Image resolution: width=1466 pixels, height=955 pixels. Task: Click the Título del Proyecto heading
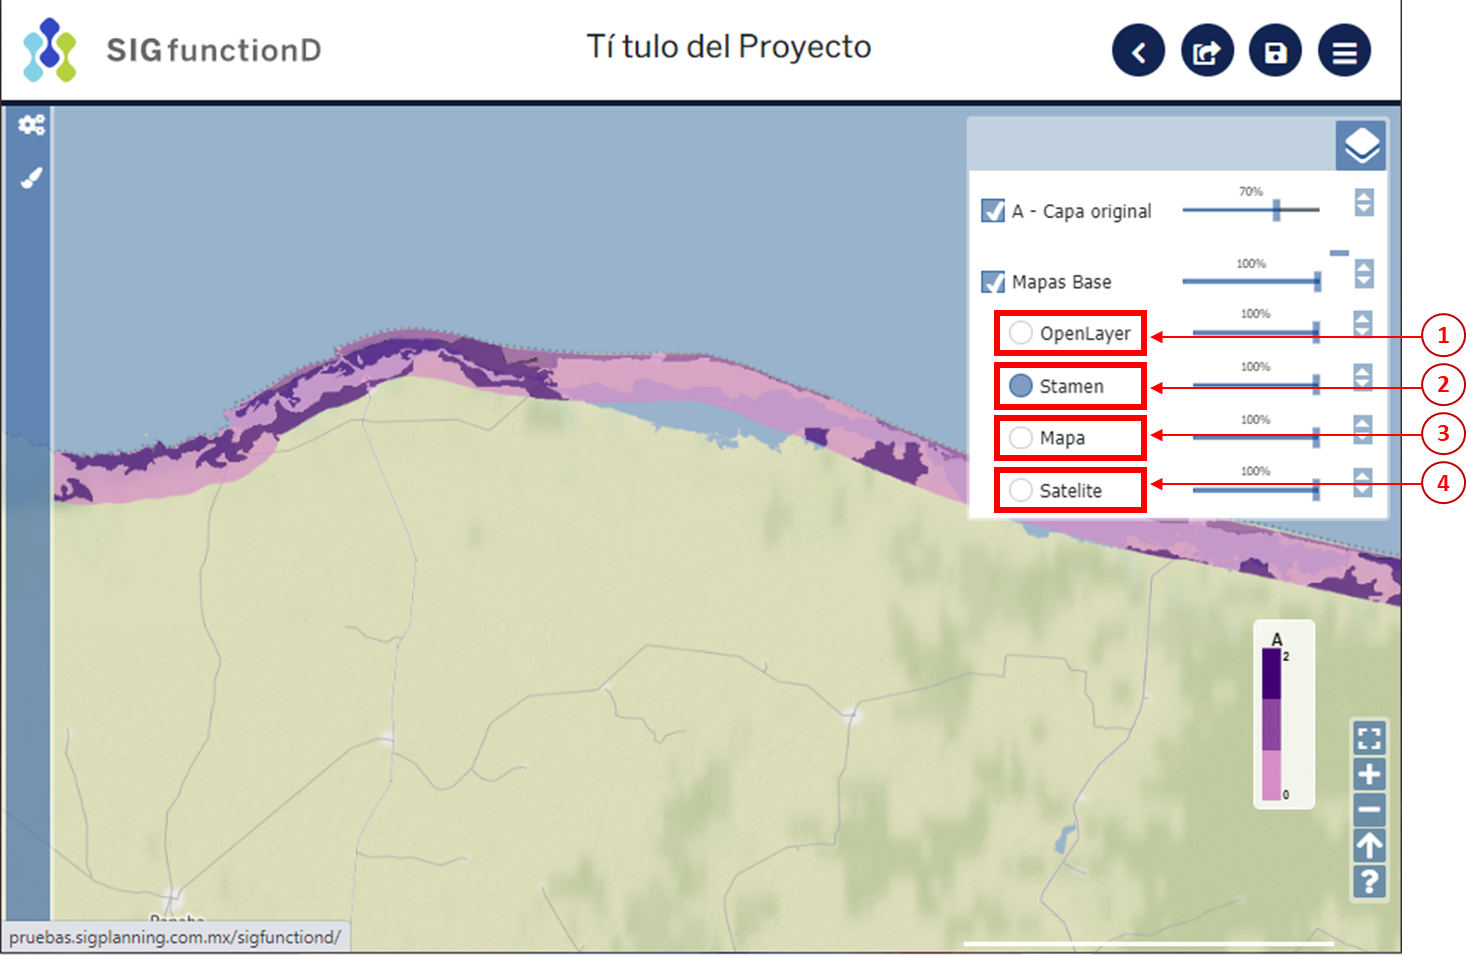[x=728, y=47]
